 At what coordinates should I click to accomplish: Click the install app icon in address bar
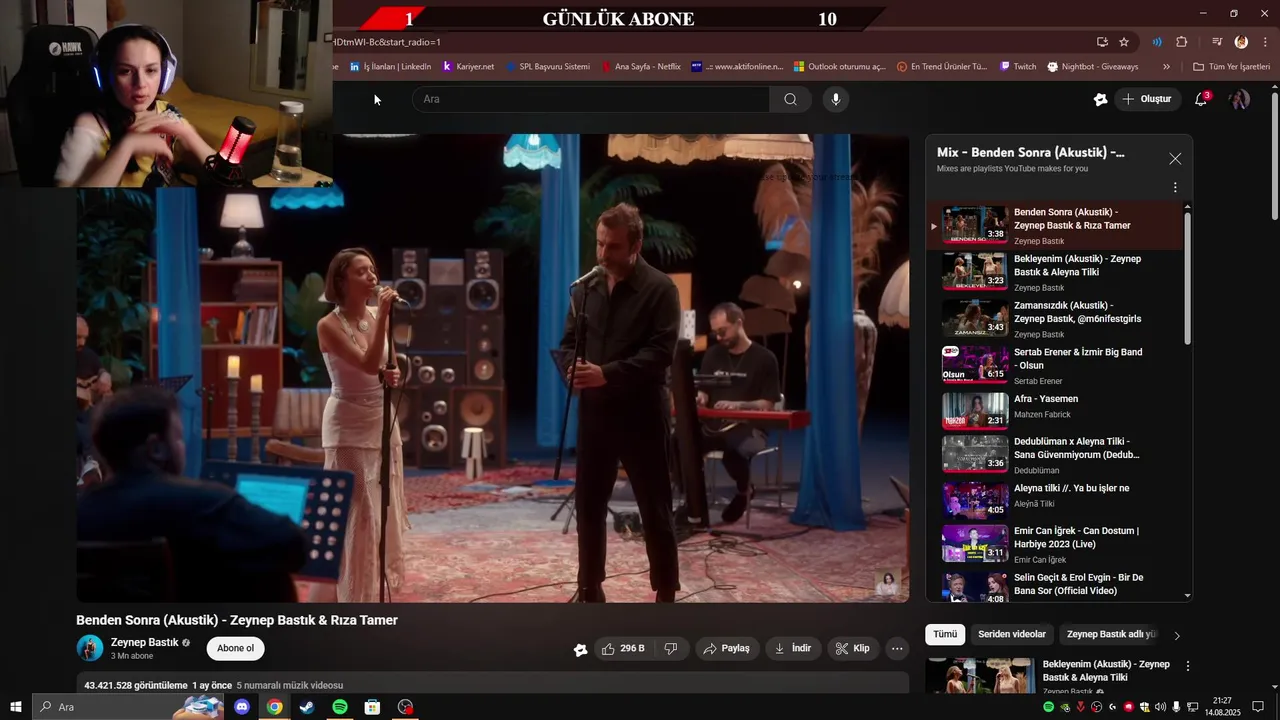1102,42
